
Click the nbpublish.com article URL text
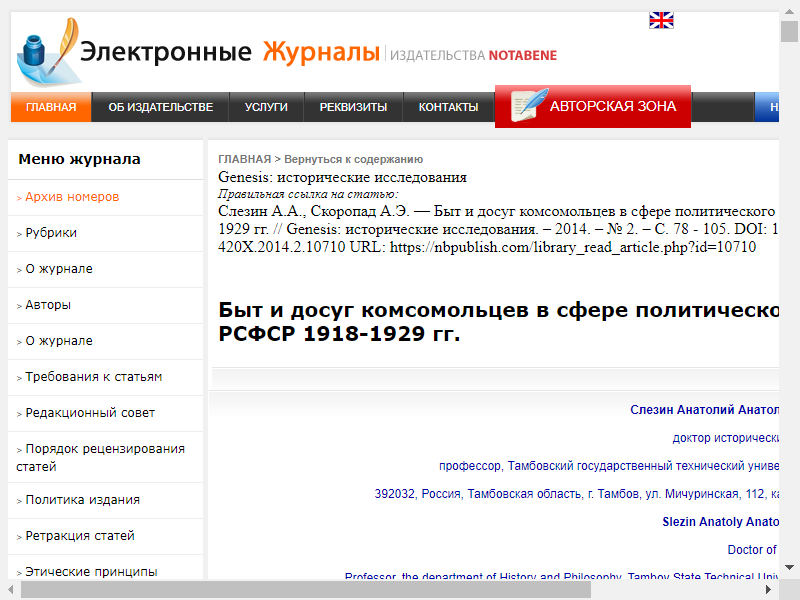(x=573, y=247)
